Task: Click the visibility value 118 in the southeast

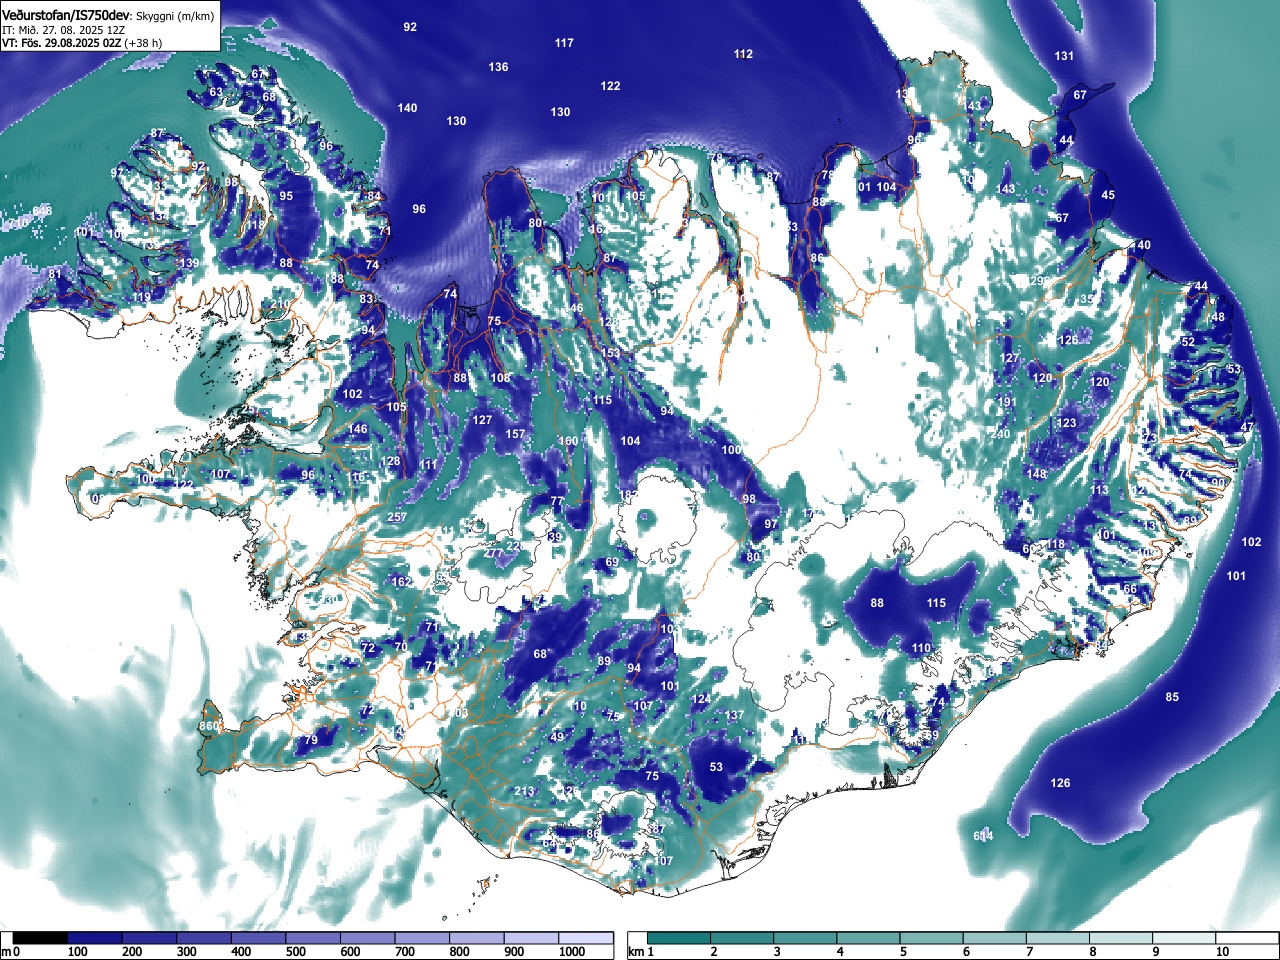Action: 1056,544
